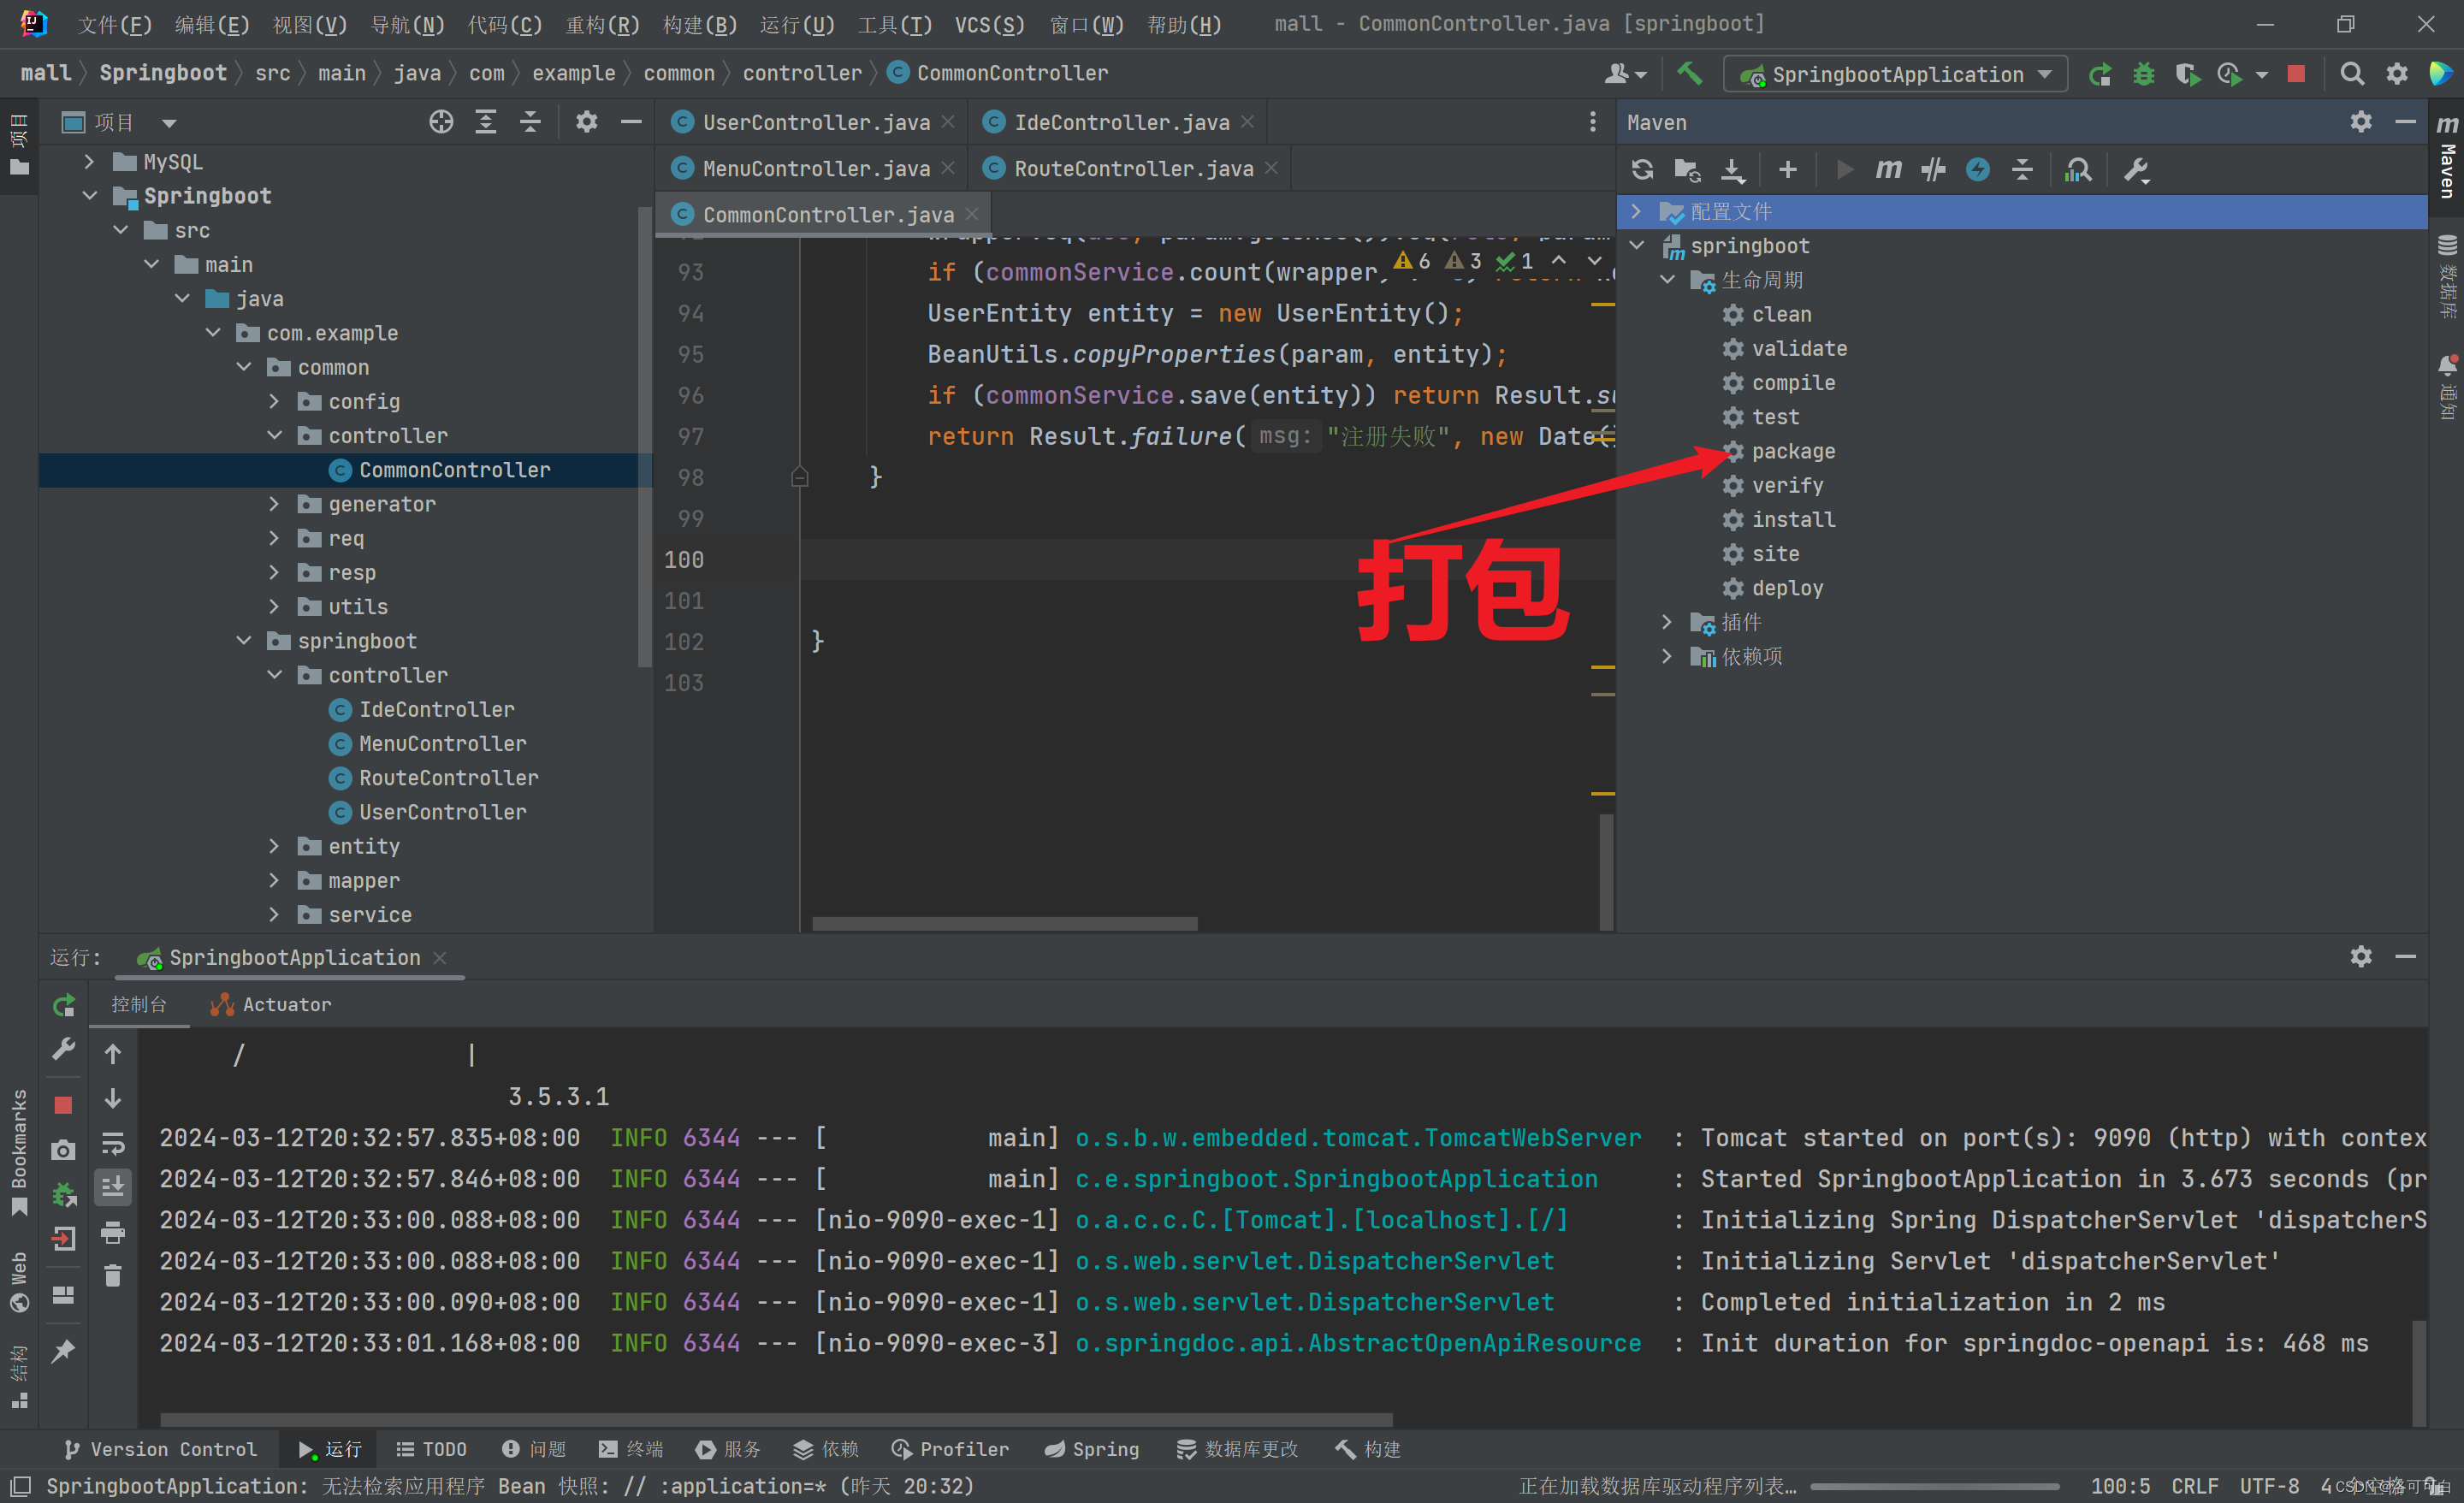
Task: Open Maven settings wrench icon
Action: point(2137,170)
